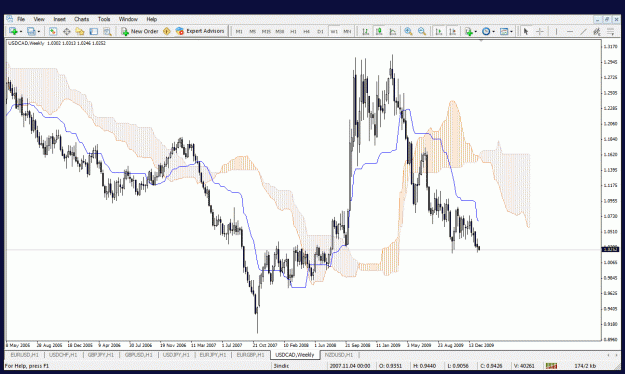Open the Window menu

click(x=128, y=19)
